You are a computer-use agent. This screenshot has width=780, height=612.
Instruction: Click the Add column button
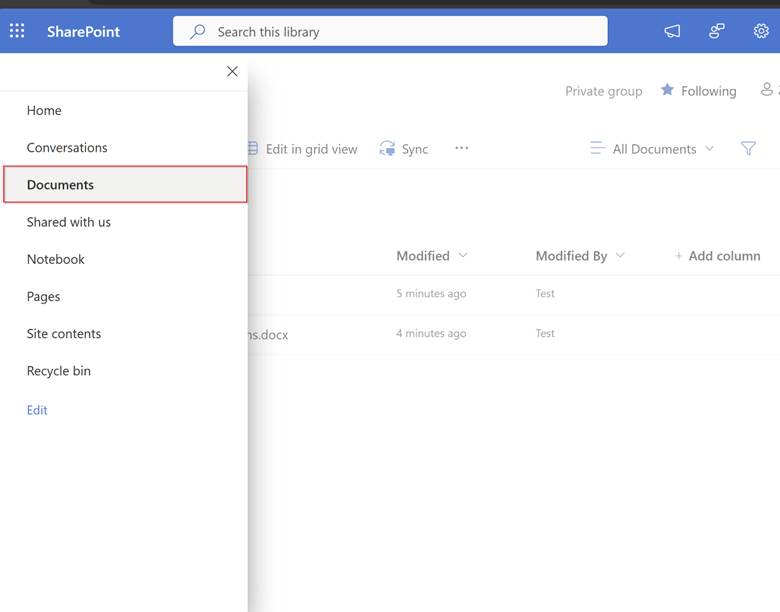click(717, 256)
